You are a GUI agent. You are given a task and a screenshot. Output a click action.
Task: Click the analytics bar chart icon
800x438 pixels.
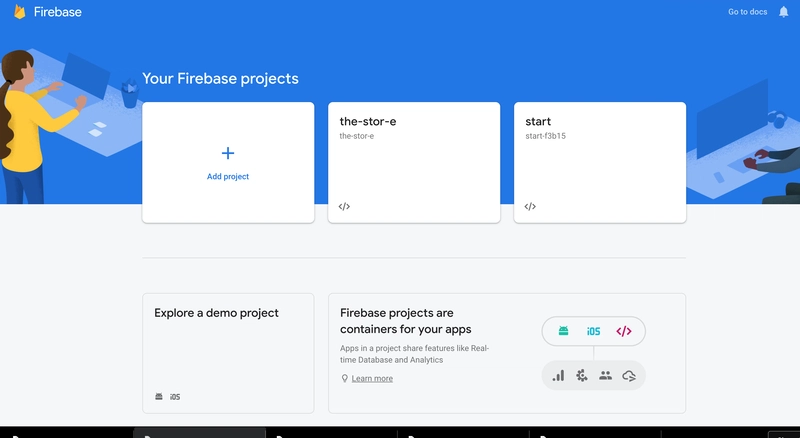[558, 376]
